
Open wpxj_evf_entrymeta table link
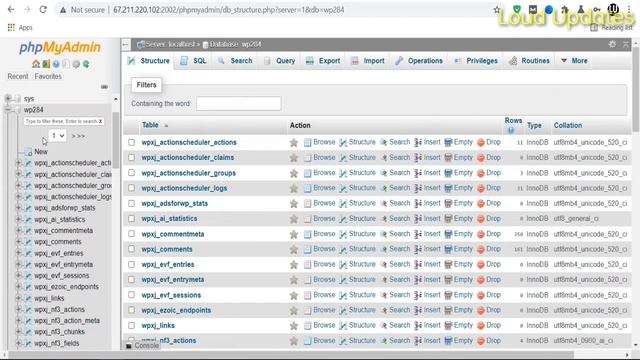tap(173, 280)
